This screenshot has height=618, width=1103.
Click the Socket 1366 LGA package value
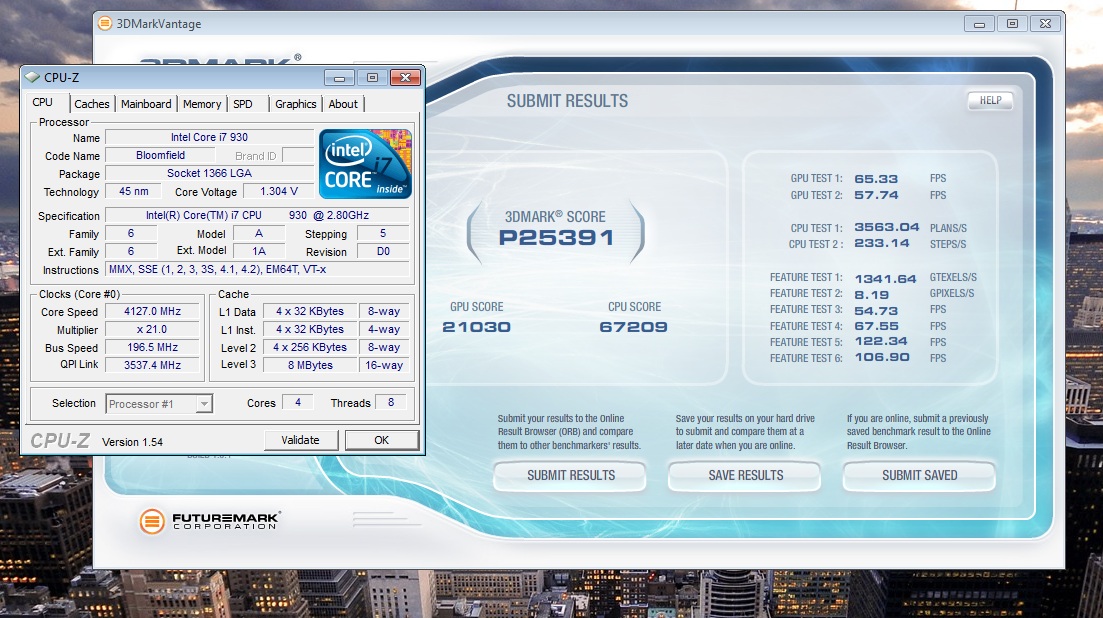coord(209,173)
